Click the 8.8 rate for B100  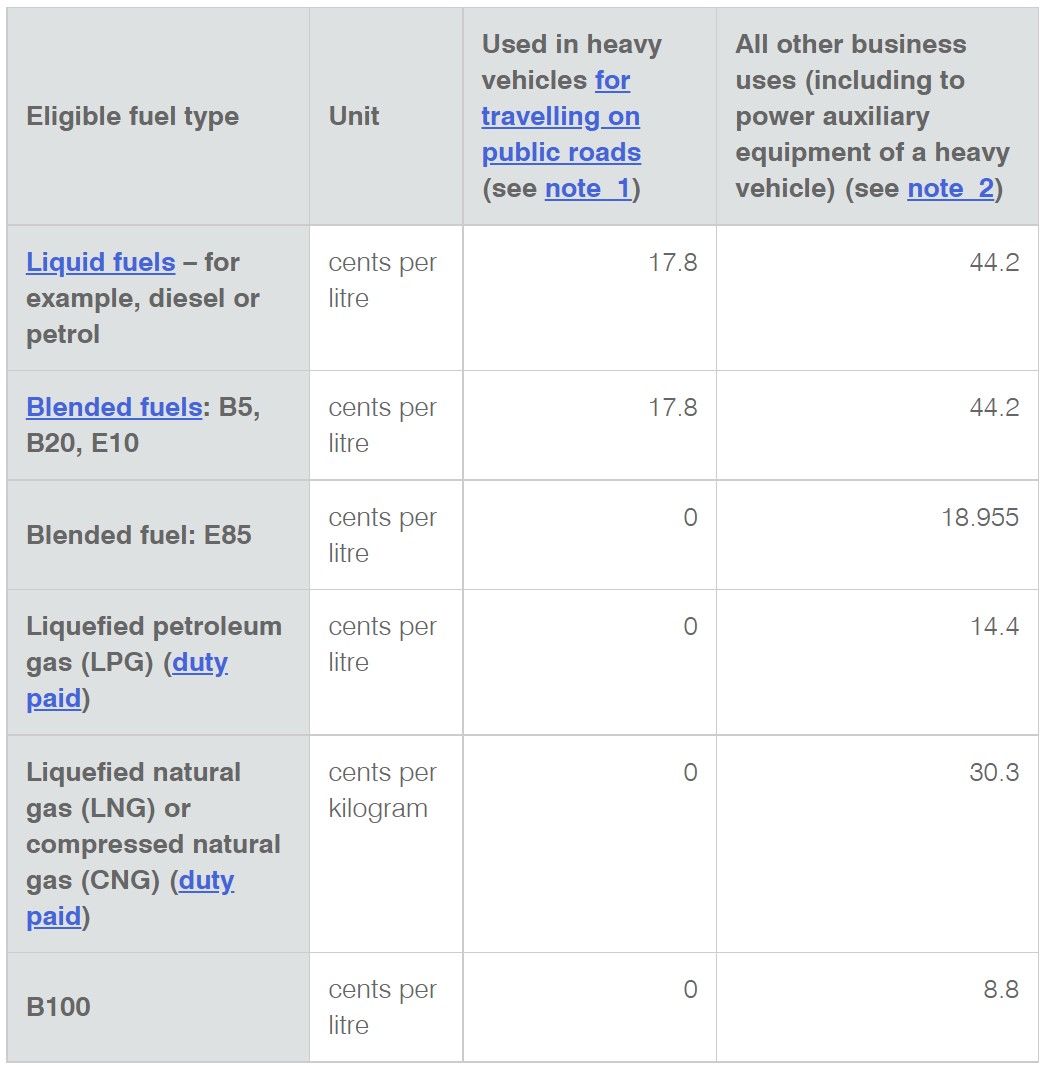click(x=1001, y=989)
